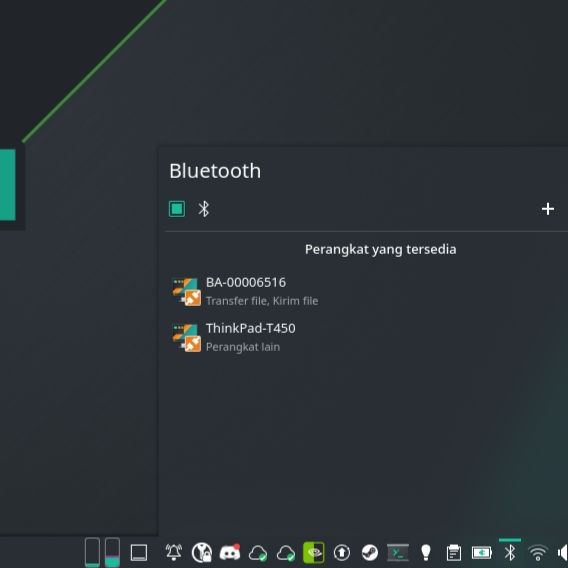Open the notifications bell tray icon
Screen dimensions: 568x568
[174, 552]
